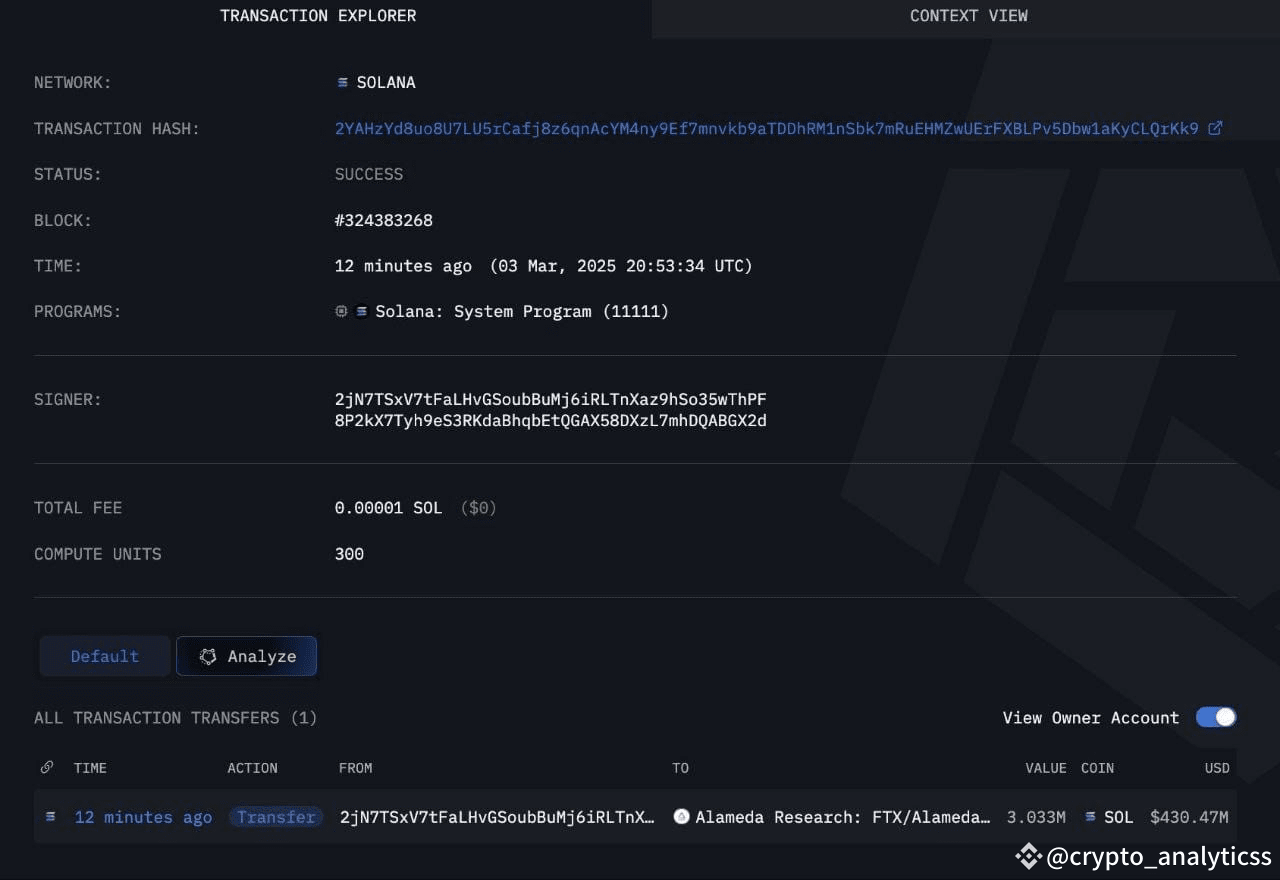
Task: Click the VALUE column header
Action: click(1045, 768)
